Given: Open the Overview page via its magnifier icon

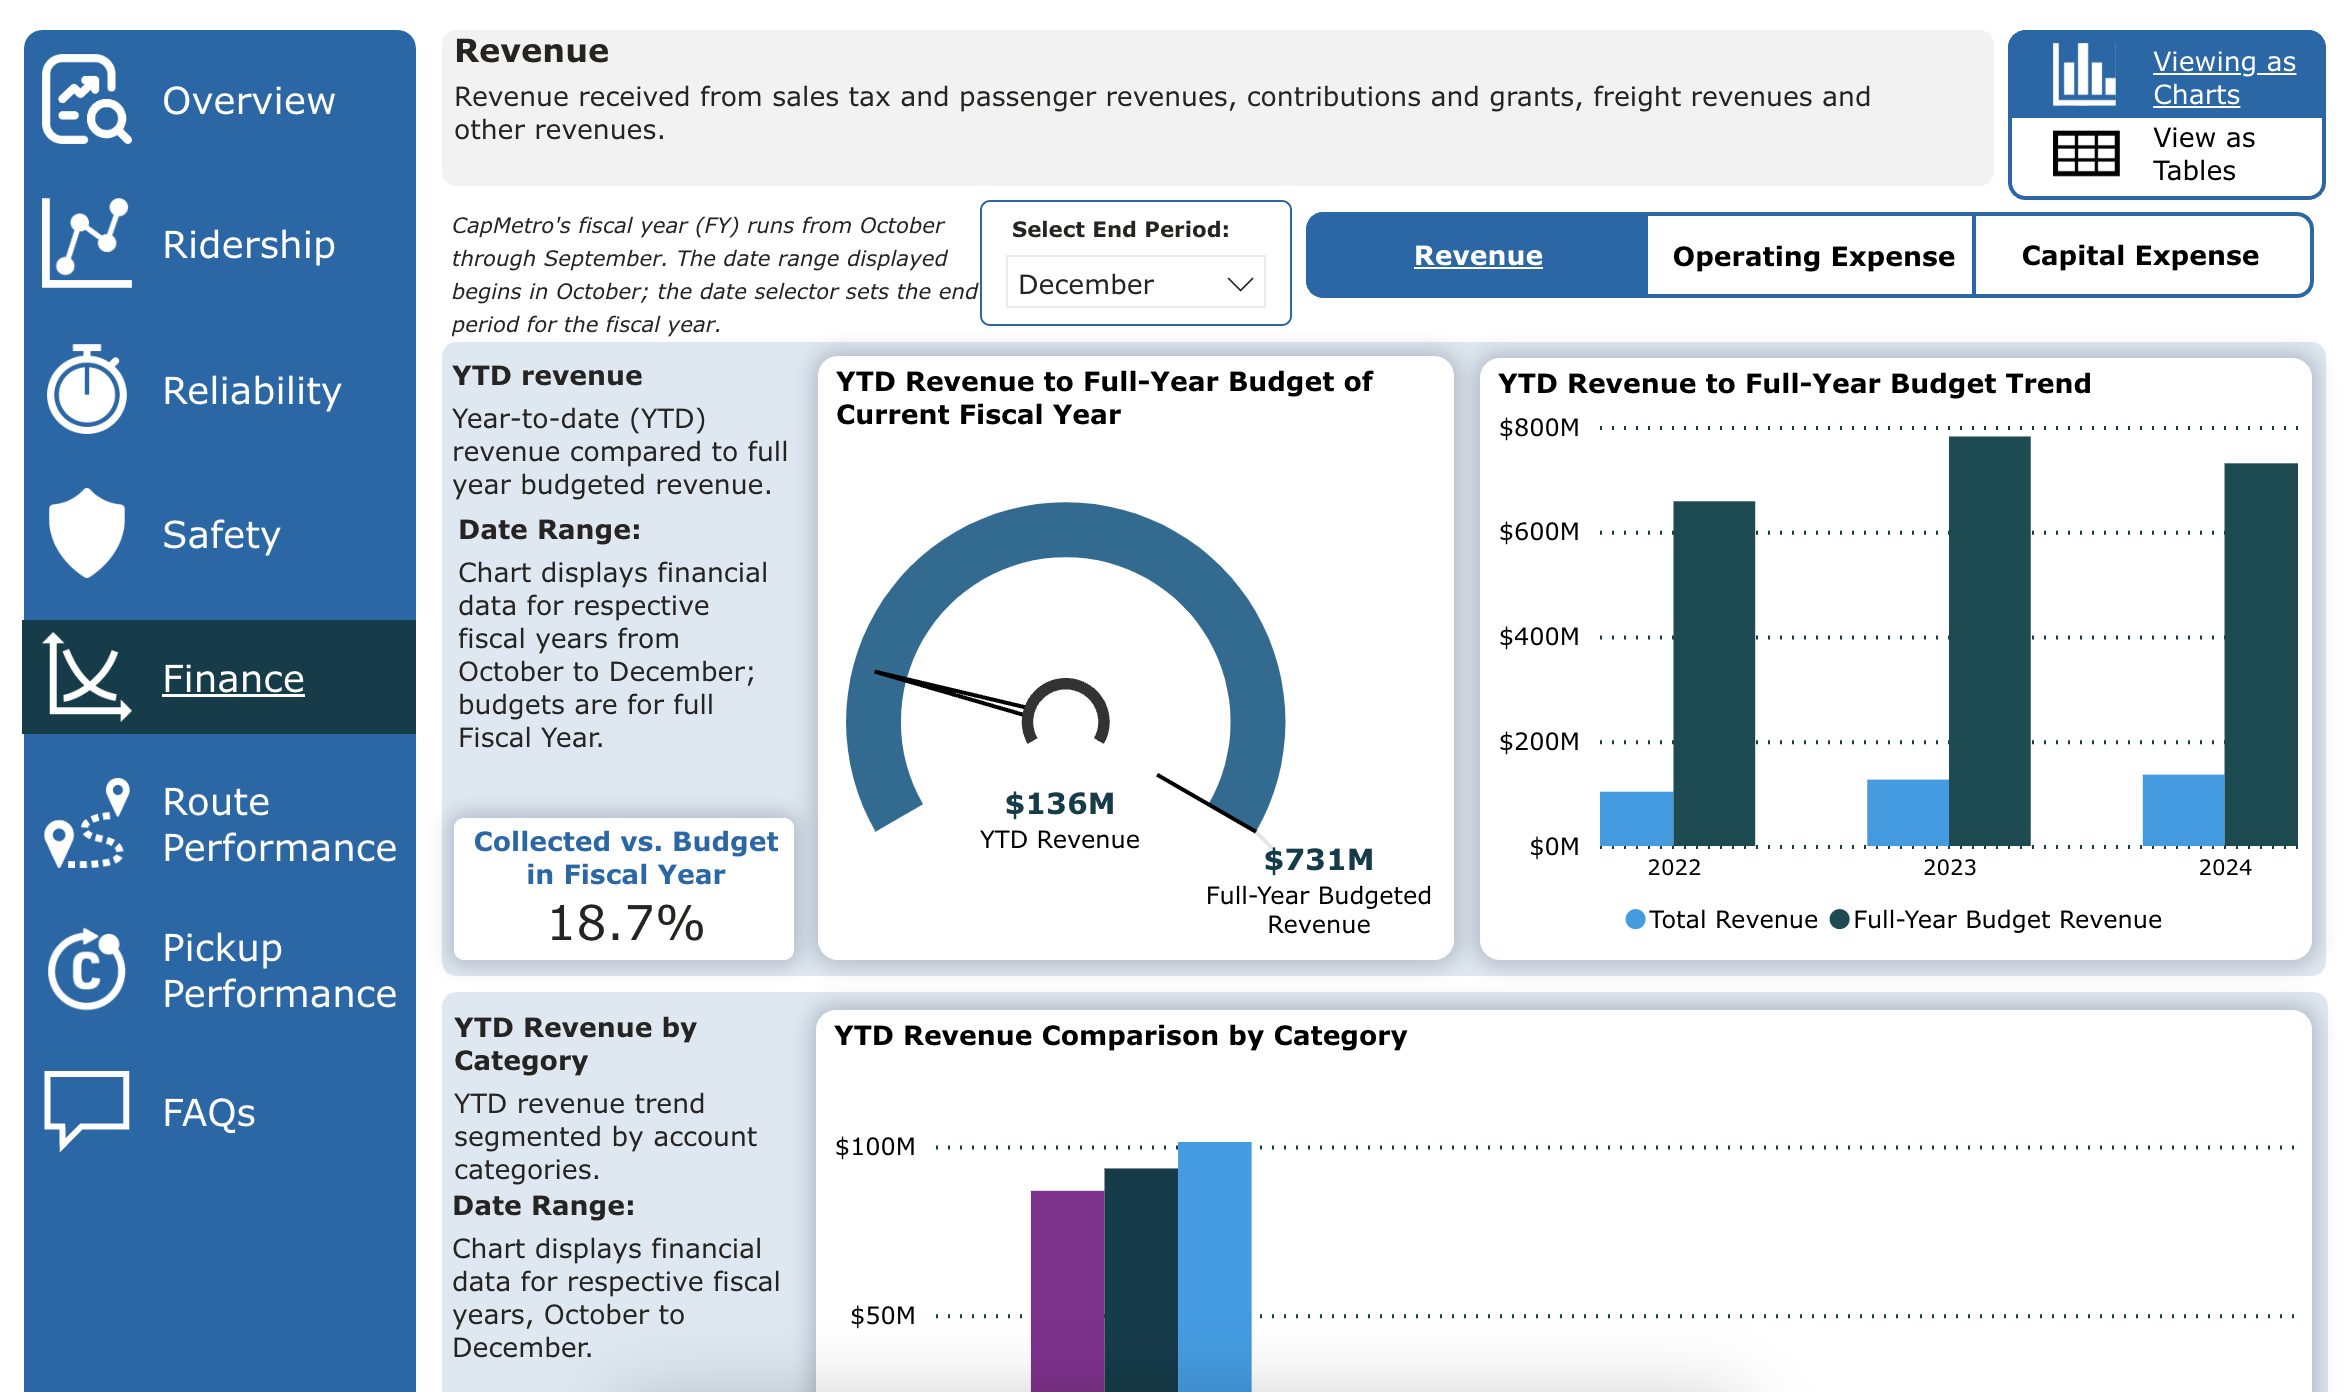Looking at the screenshot, I should 87,99.
